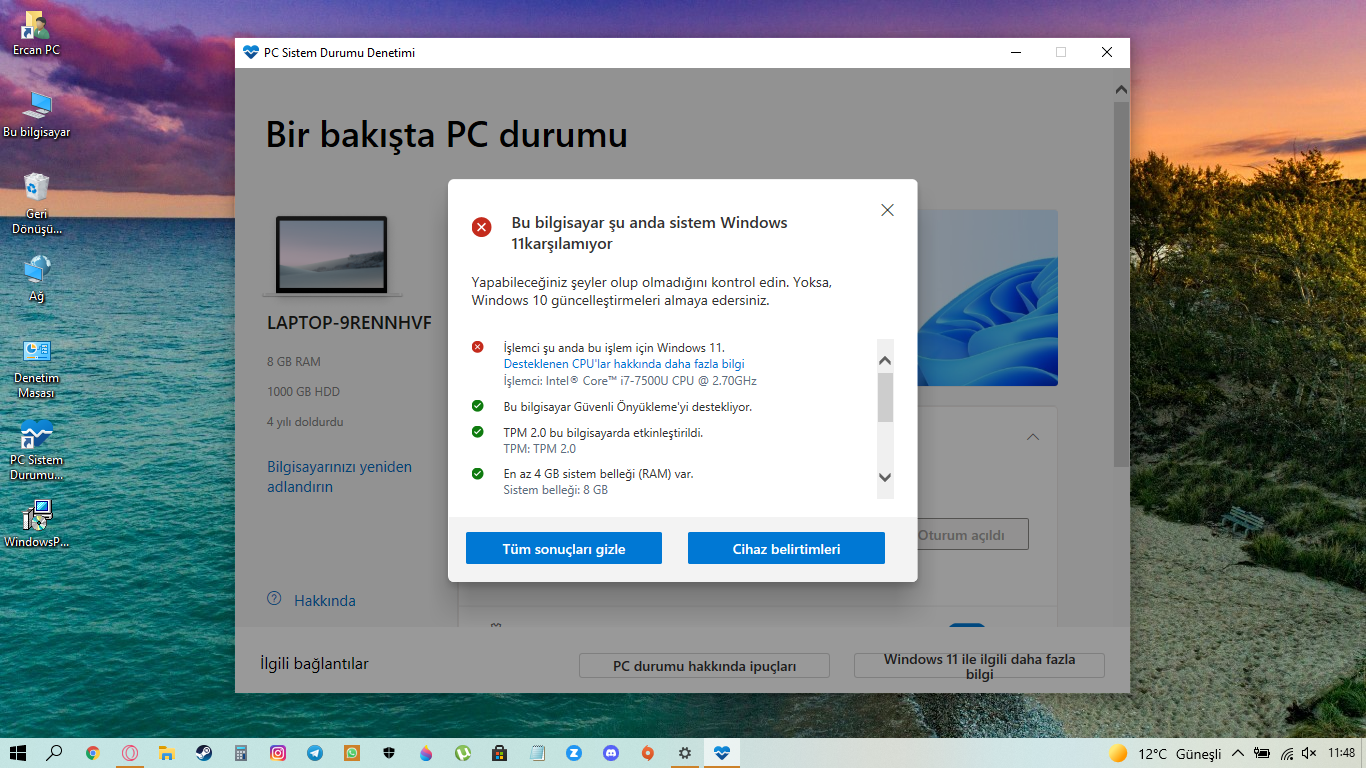Open the Opera browser taskbar icon
Image resolution: width=1366 pixels, height=768 pixels.
[x=130, y=753]
